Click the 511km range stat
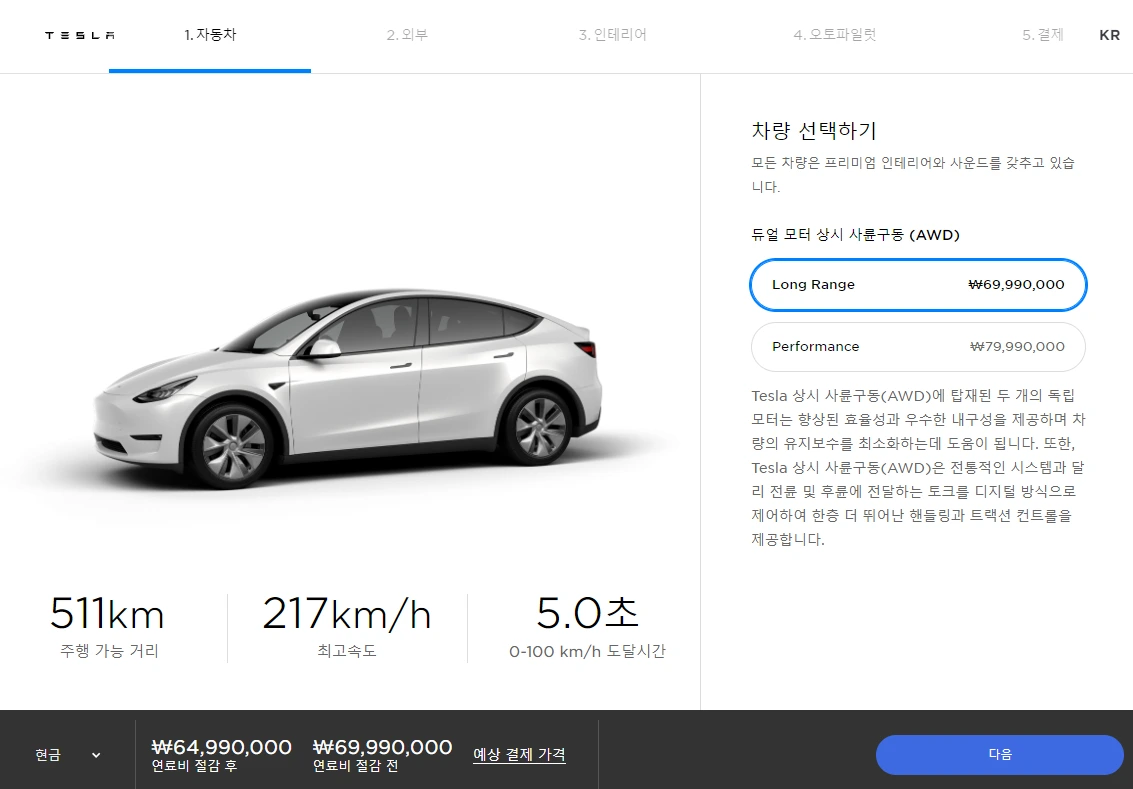Image resolution: width=1133 pixels, height=789 pixels. pyautogui.click(x=108, y=627)
